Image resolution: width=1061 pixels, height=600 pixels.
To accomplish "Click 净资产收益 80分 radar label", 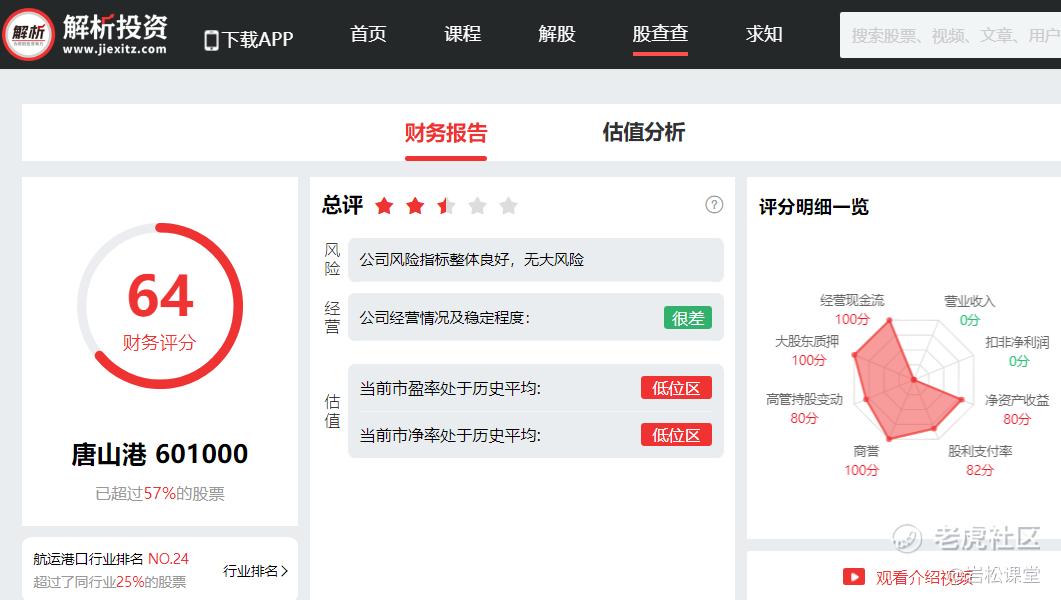I will [x=1017, y=409].
